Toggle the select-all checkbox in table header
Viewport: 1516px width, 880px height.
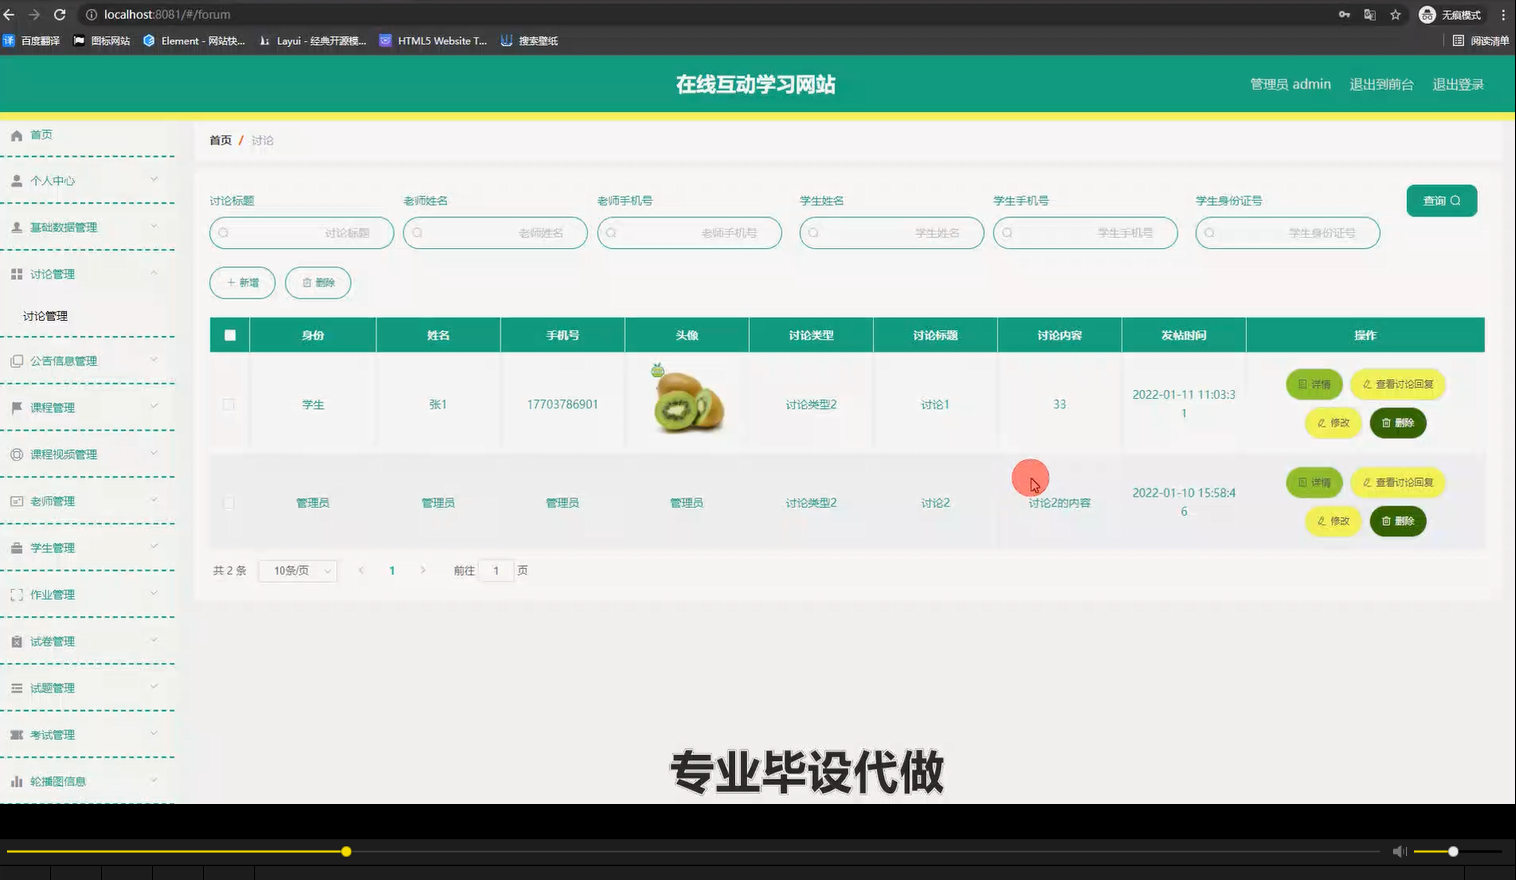coord(229,334)
